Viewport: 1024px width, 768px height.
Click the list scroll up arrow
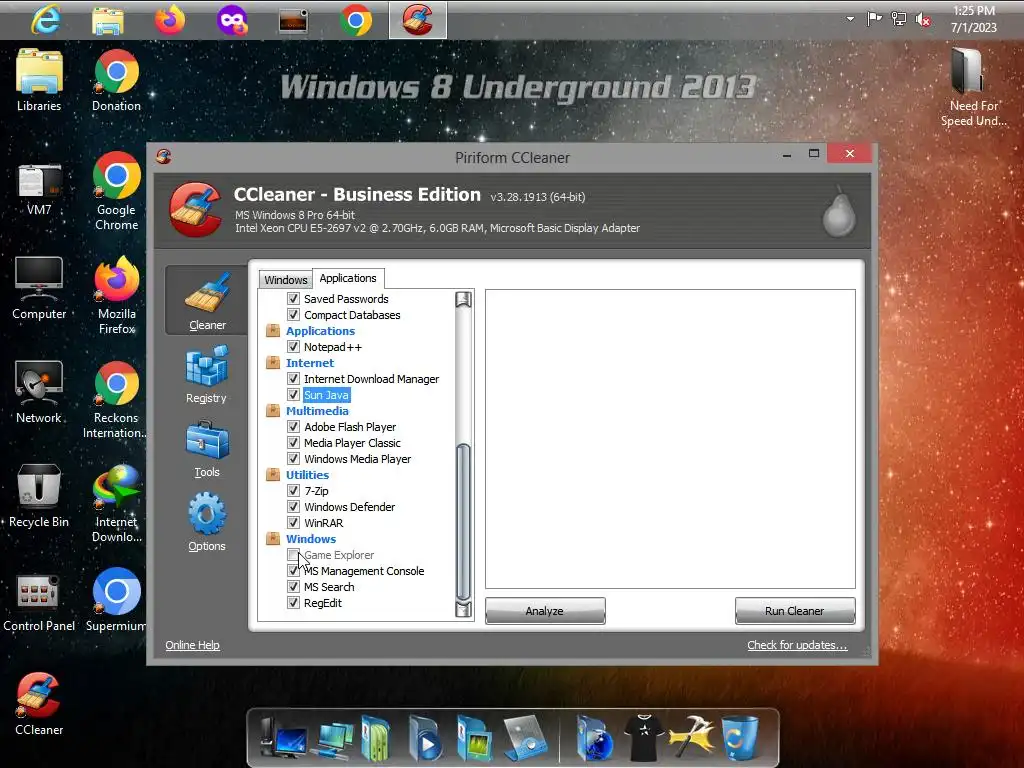(x=464, y=299)
